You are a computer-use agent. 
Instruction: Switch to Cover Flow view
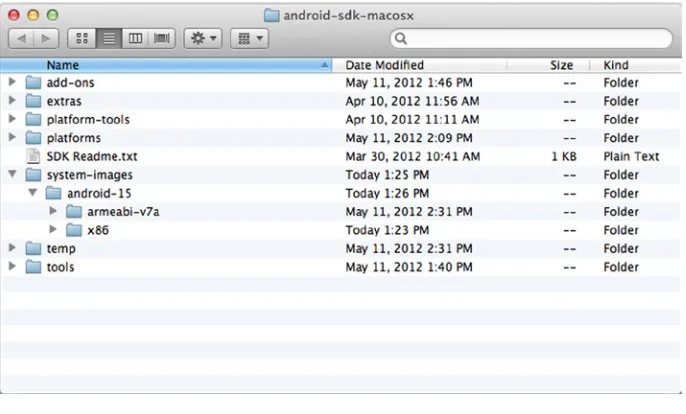click(162, 39)
